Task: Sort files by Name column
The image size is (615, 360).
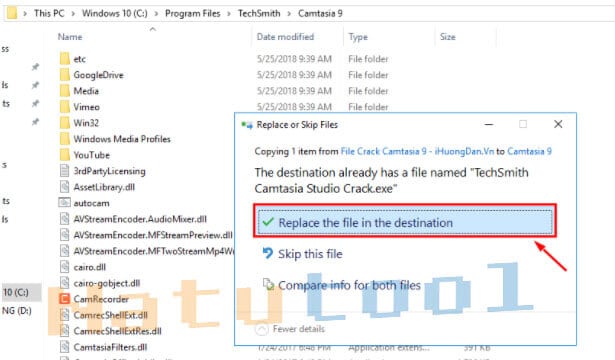Action: [70, 37]
